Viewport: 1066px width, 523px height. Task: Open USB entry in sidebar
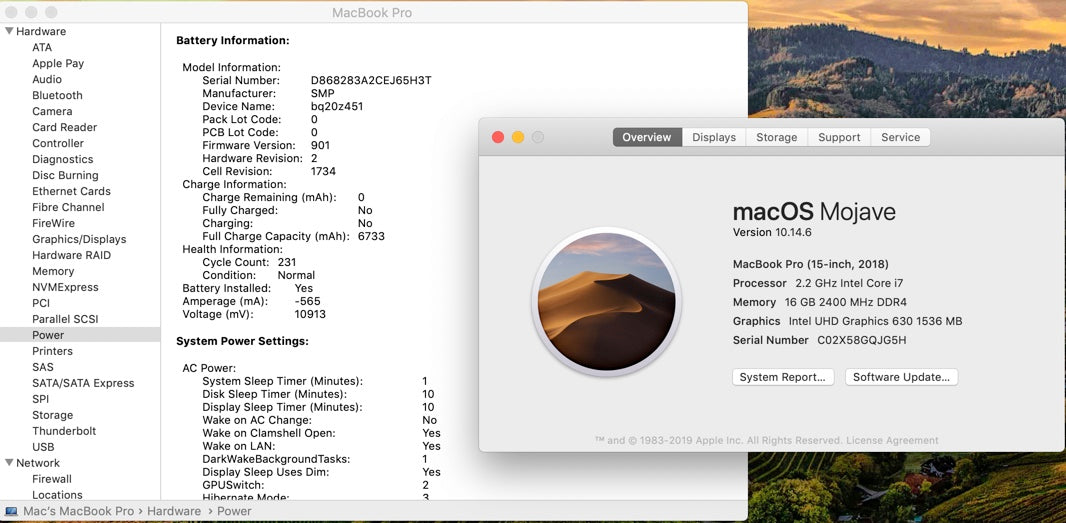(x=43, y=447)
